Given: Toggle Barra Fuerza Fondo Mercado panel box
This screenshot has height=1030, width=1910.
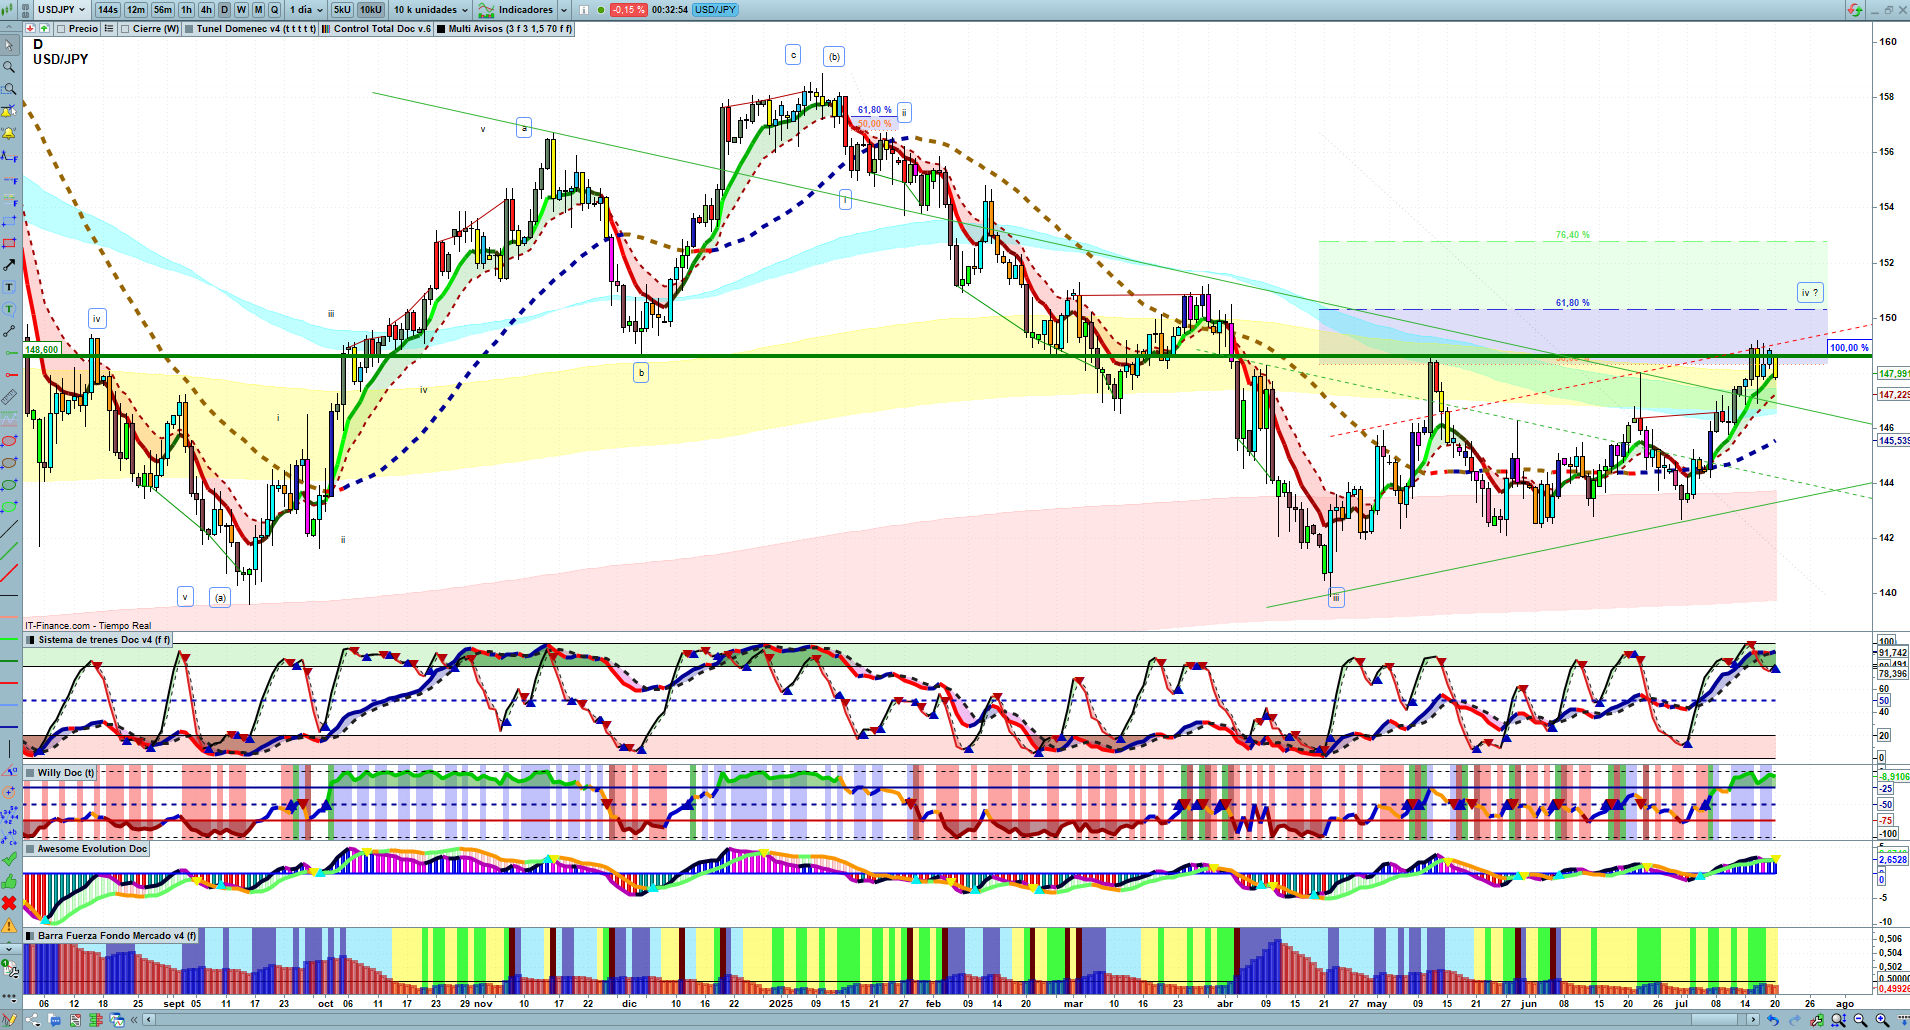Looking at the screenshot, I should [x=30, y=936].
